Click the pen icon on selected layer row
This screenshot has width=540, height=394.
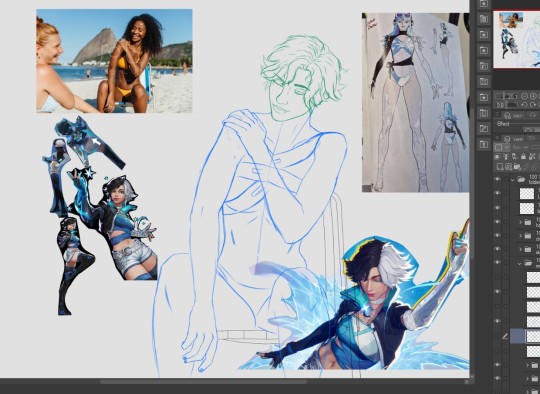point(505,336)
